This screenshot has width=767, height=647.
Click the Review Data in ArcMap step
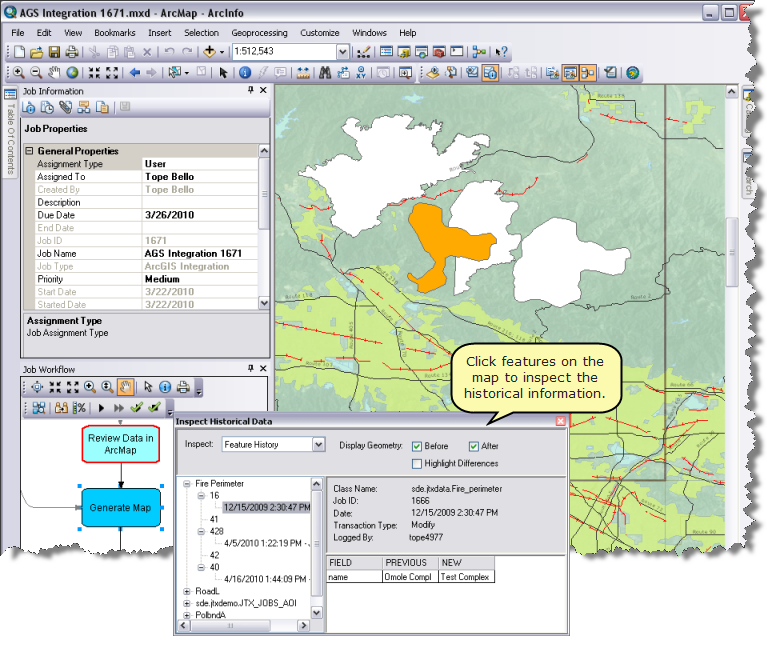coord(121,444)
